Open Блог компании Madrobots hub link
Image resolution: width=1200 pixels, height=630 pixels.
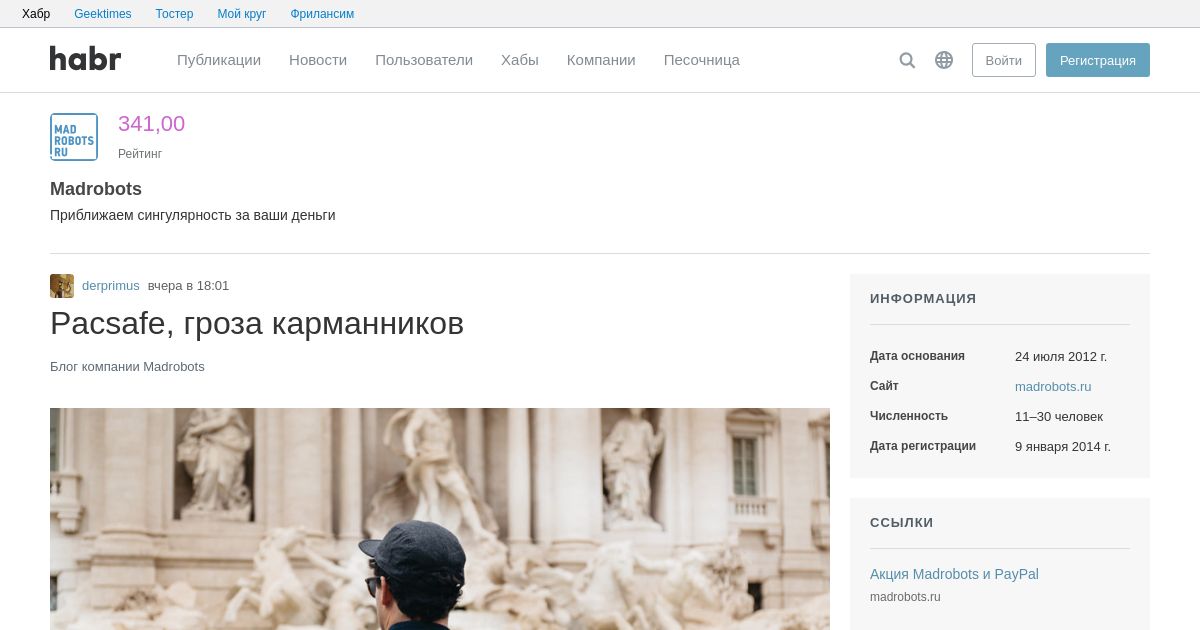[x=127, y=367]
